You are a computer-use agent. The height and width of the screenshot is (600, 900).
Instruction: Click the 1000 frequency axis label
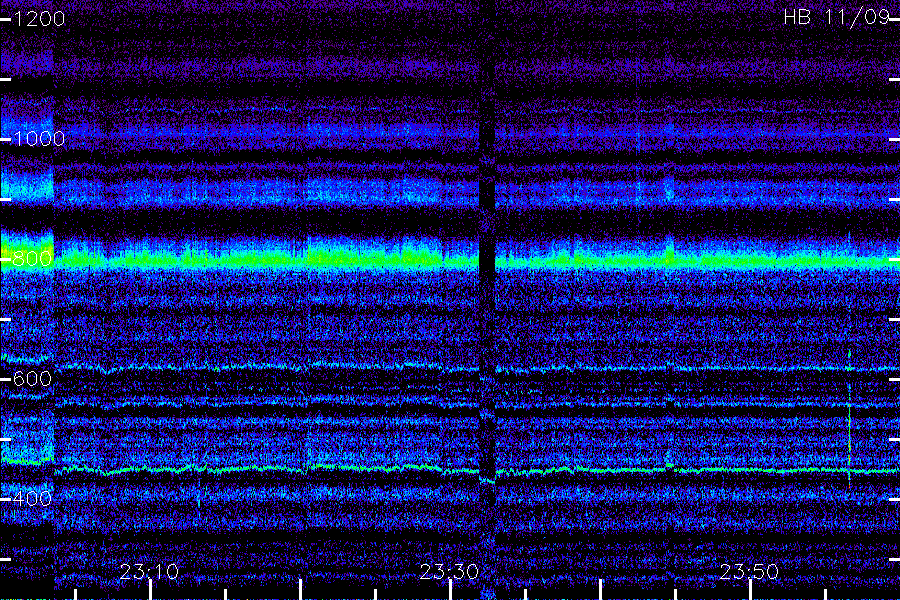coord(39,138)
